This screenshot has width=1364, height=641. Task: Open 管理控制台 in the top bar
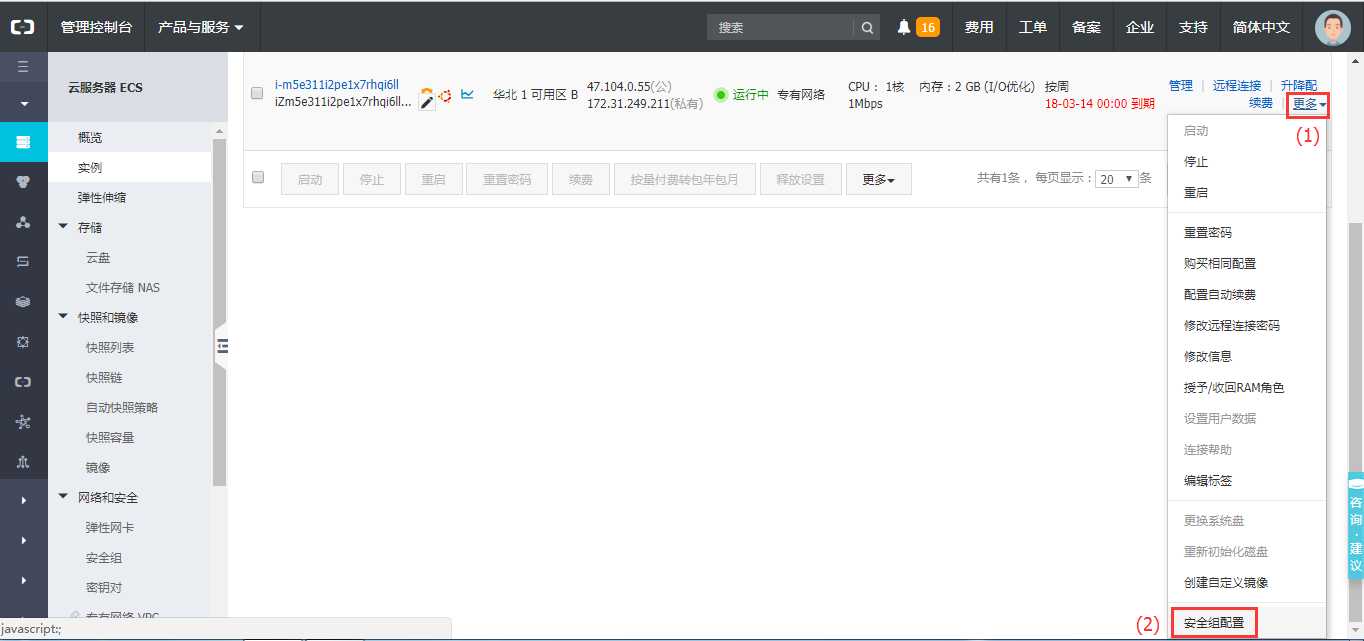(x=96, y=27)
